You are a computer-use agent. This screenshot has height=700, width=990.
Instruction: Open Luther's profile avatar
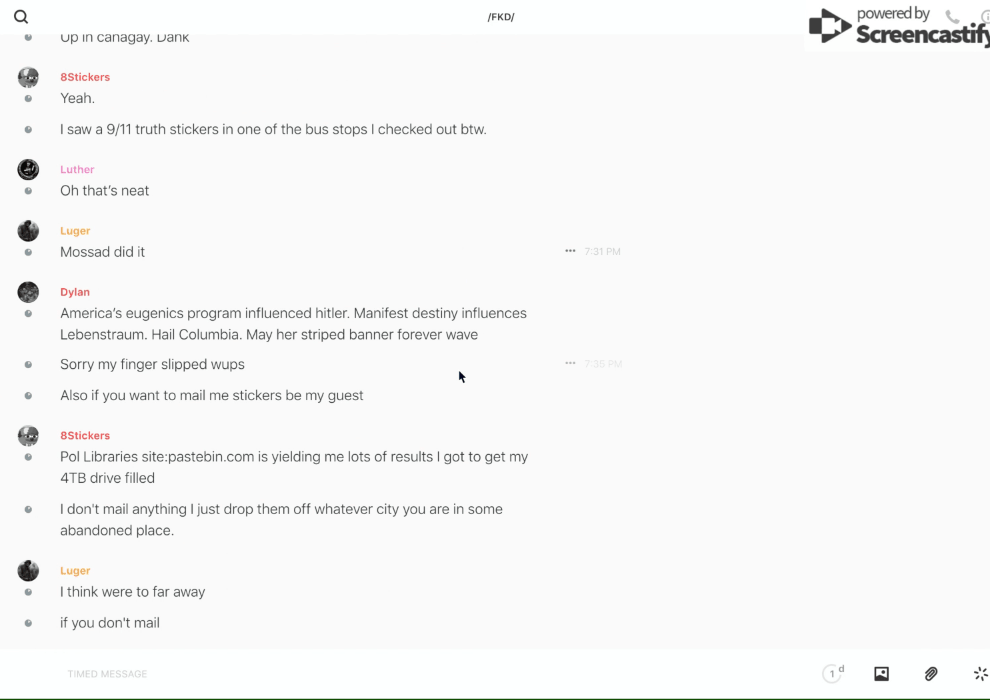coord(28,169)
